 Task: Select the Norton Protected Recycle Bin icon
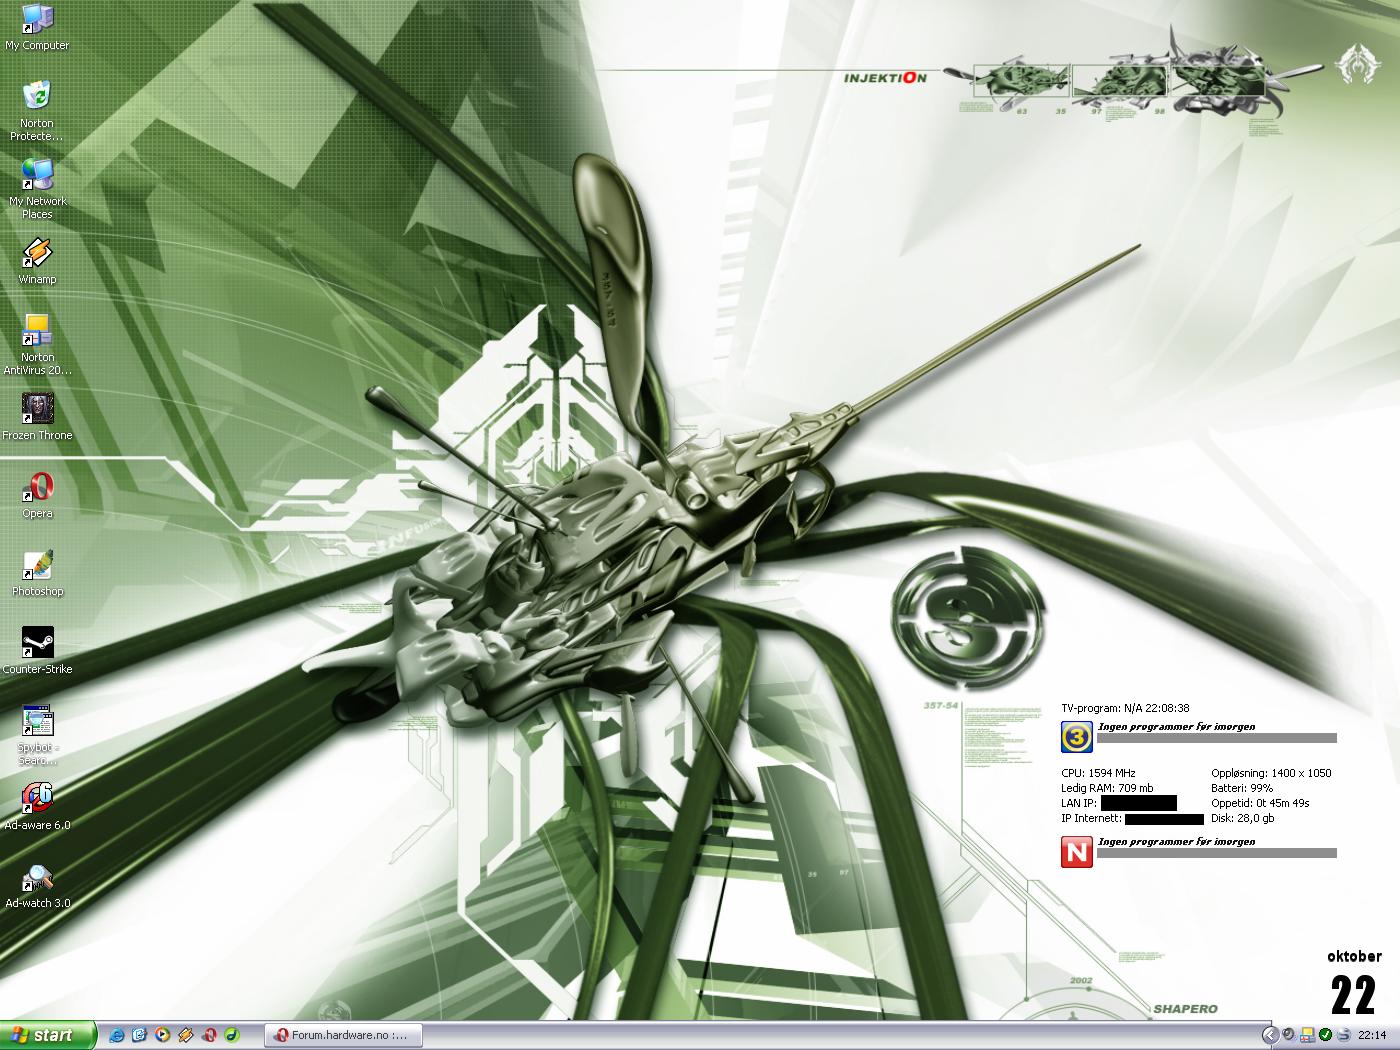tap(37, 110)
